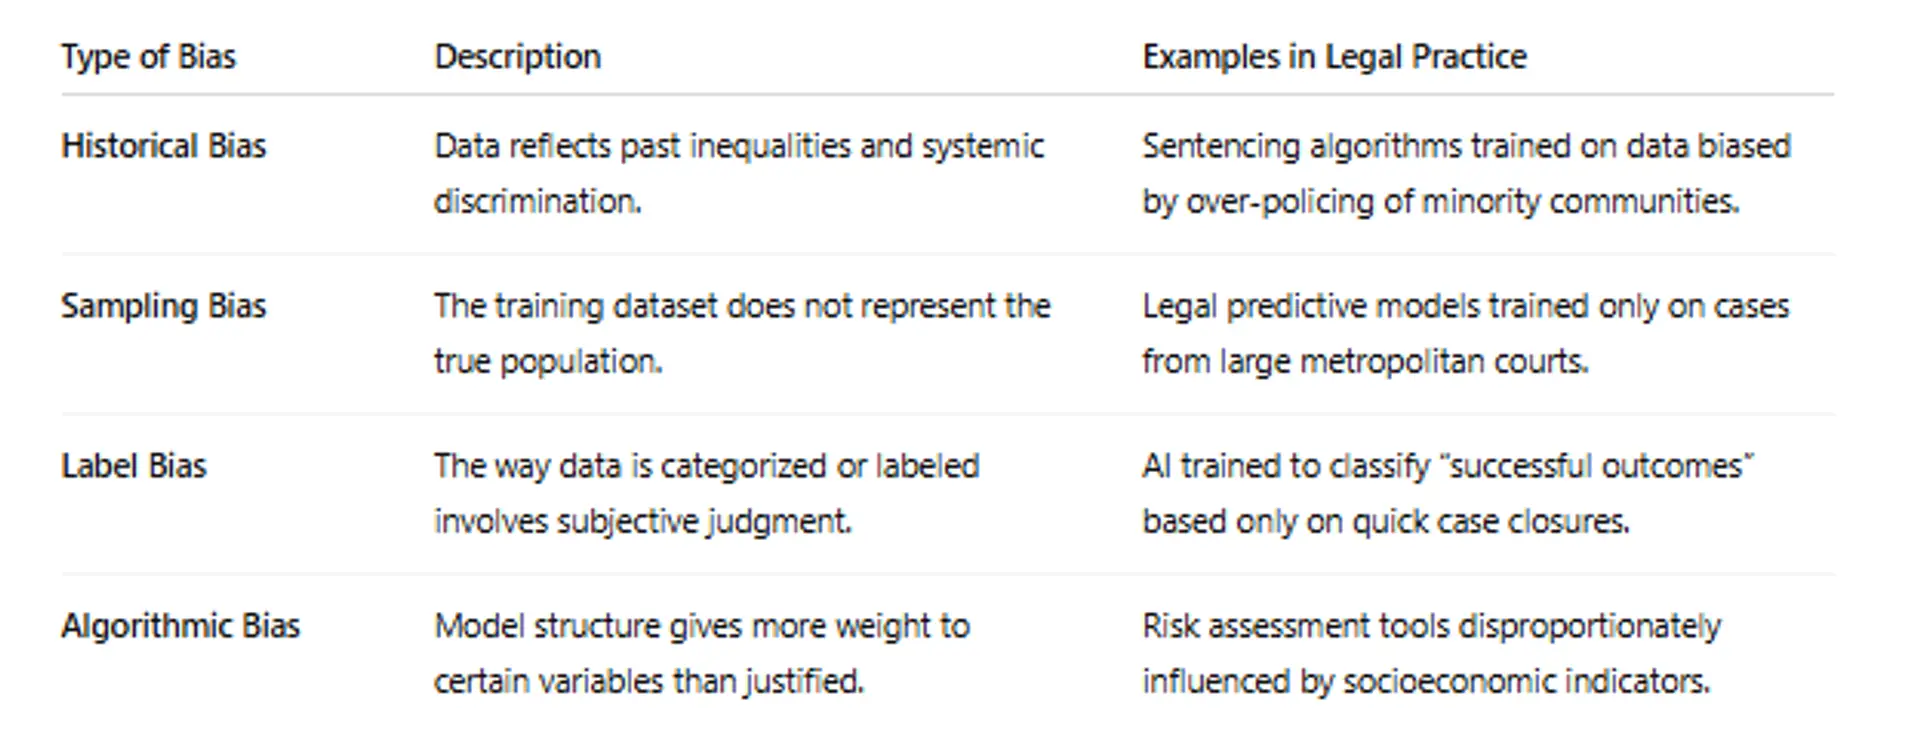This screenshot has height=732, width=1920.
Task: Click the words "socioeconomic indicators"
Action: (x=1525, y=682)
